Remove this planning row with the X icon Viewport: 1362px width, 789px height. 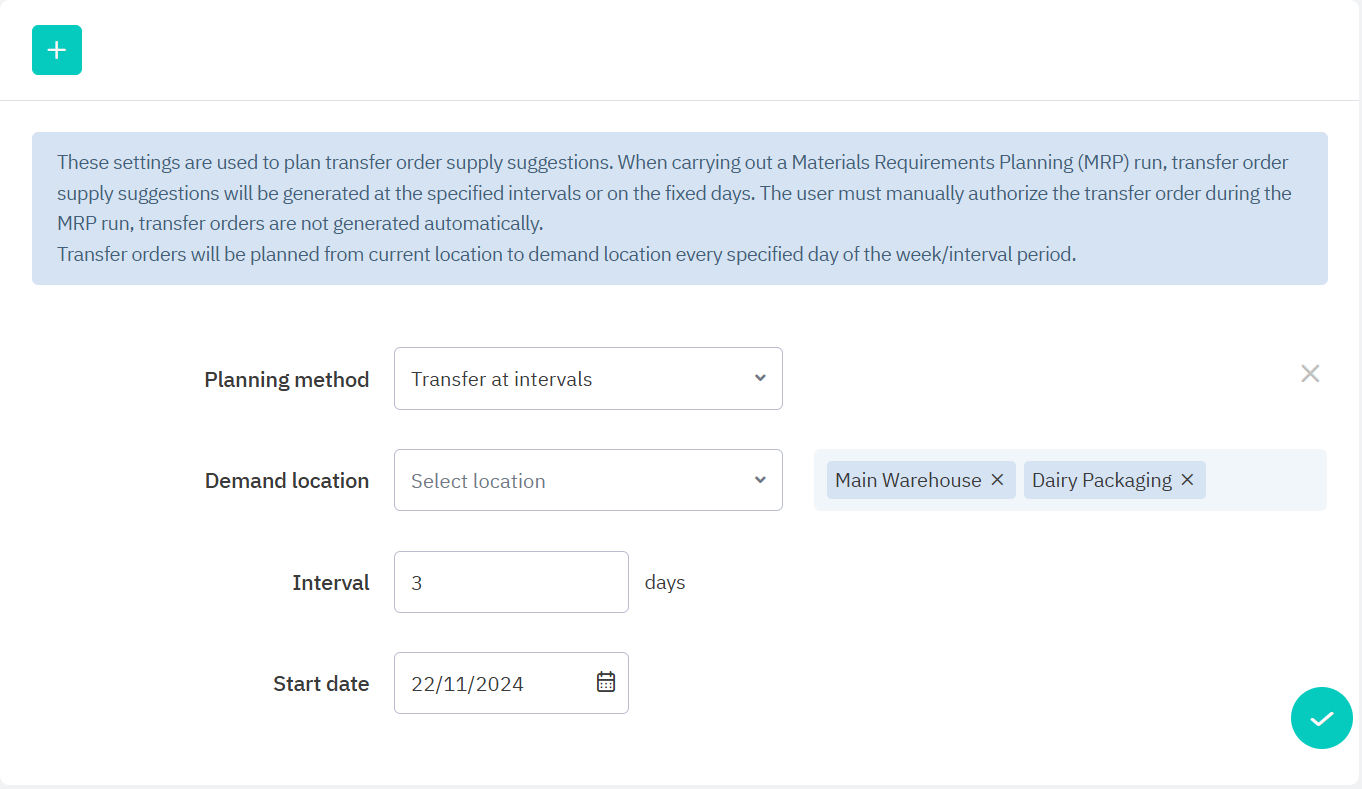click(1310, 374)
